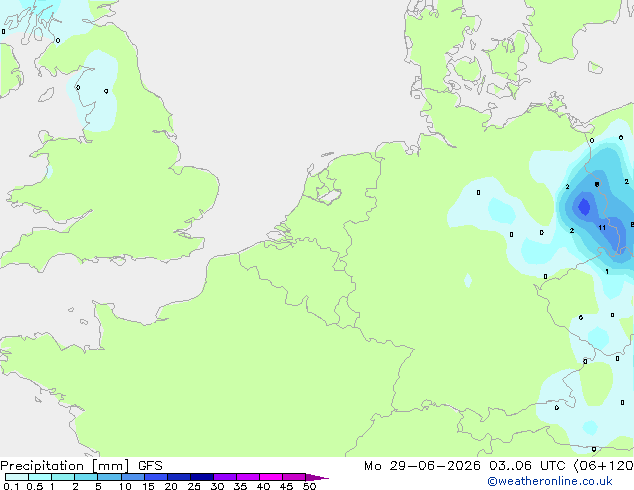Click the legend label "10"
Screen dimensions: 634x490
tap(125, 486)
